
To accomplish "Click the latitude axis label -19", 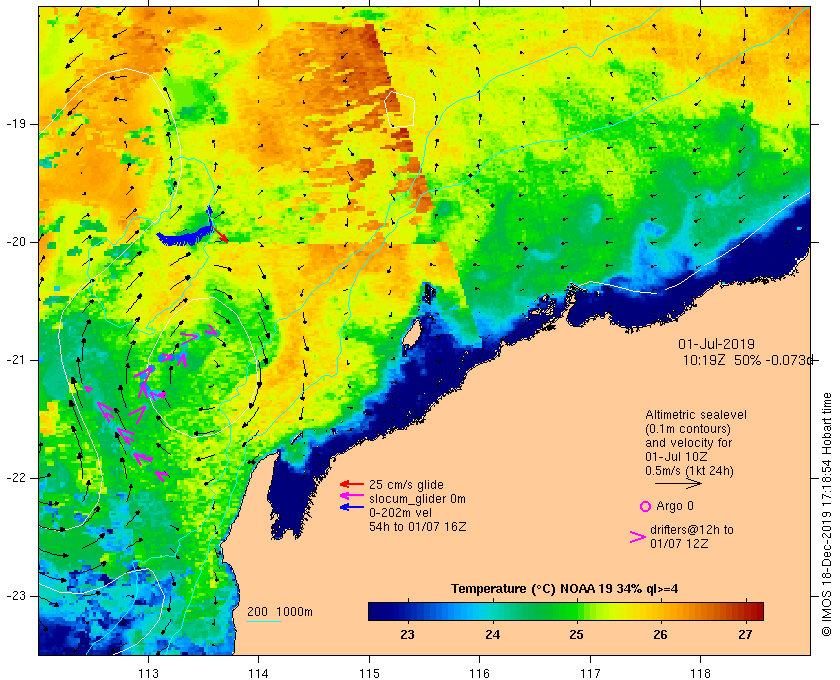I will pos(15,124).
